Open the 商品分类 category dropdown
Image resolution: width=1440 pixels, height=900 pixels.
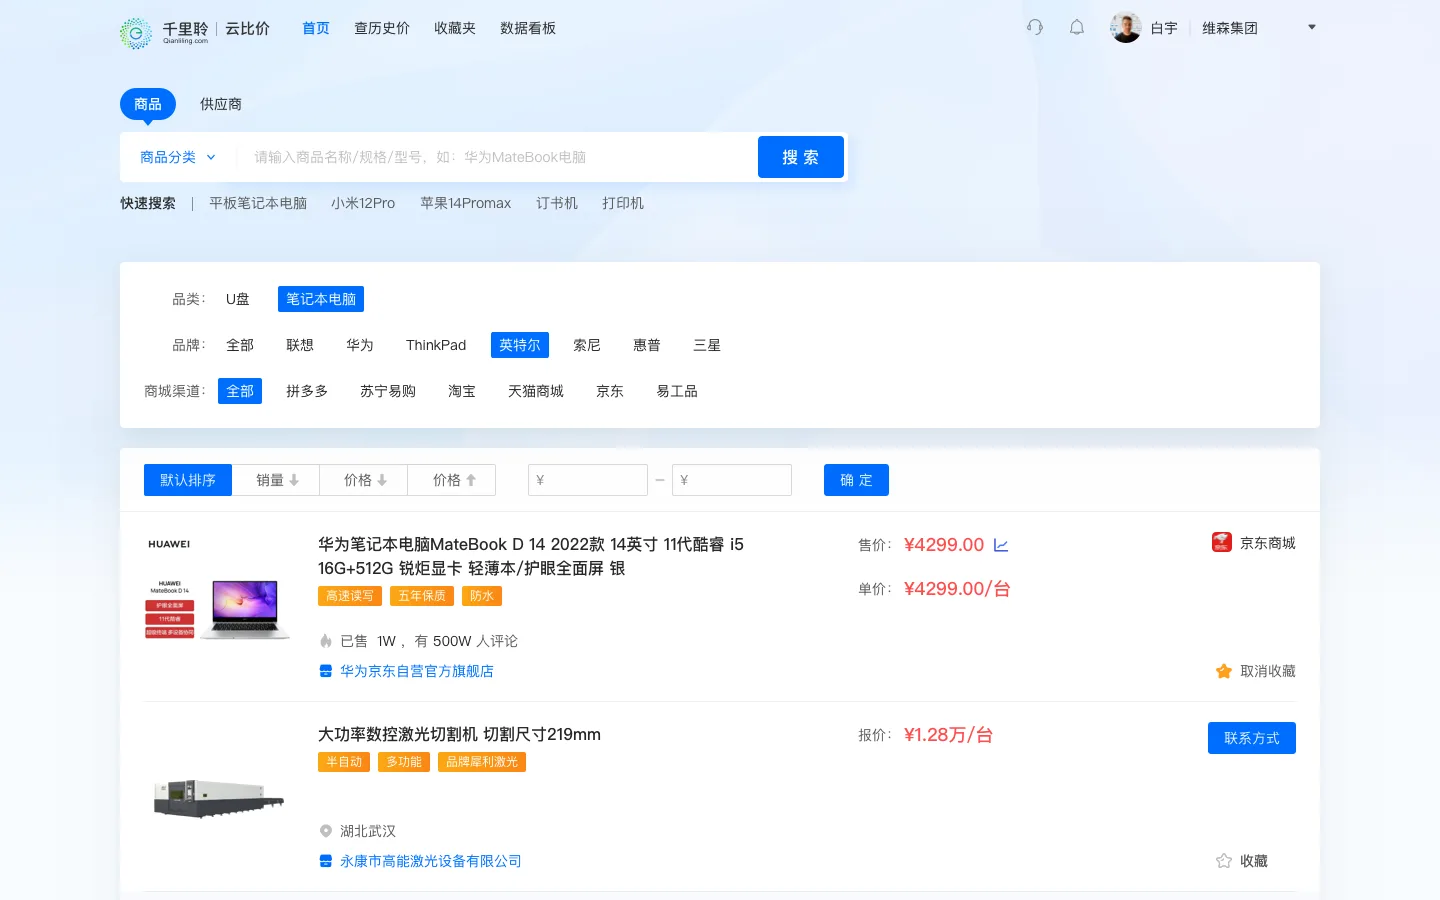tap(178, 157)
